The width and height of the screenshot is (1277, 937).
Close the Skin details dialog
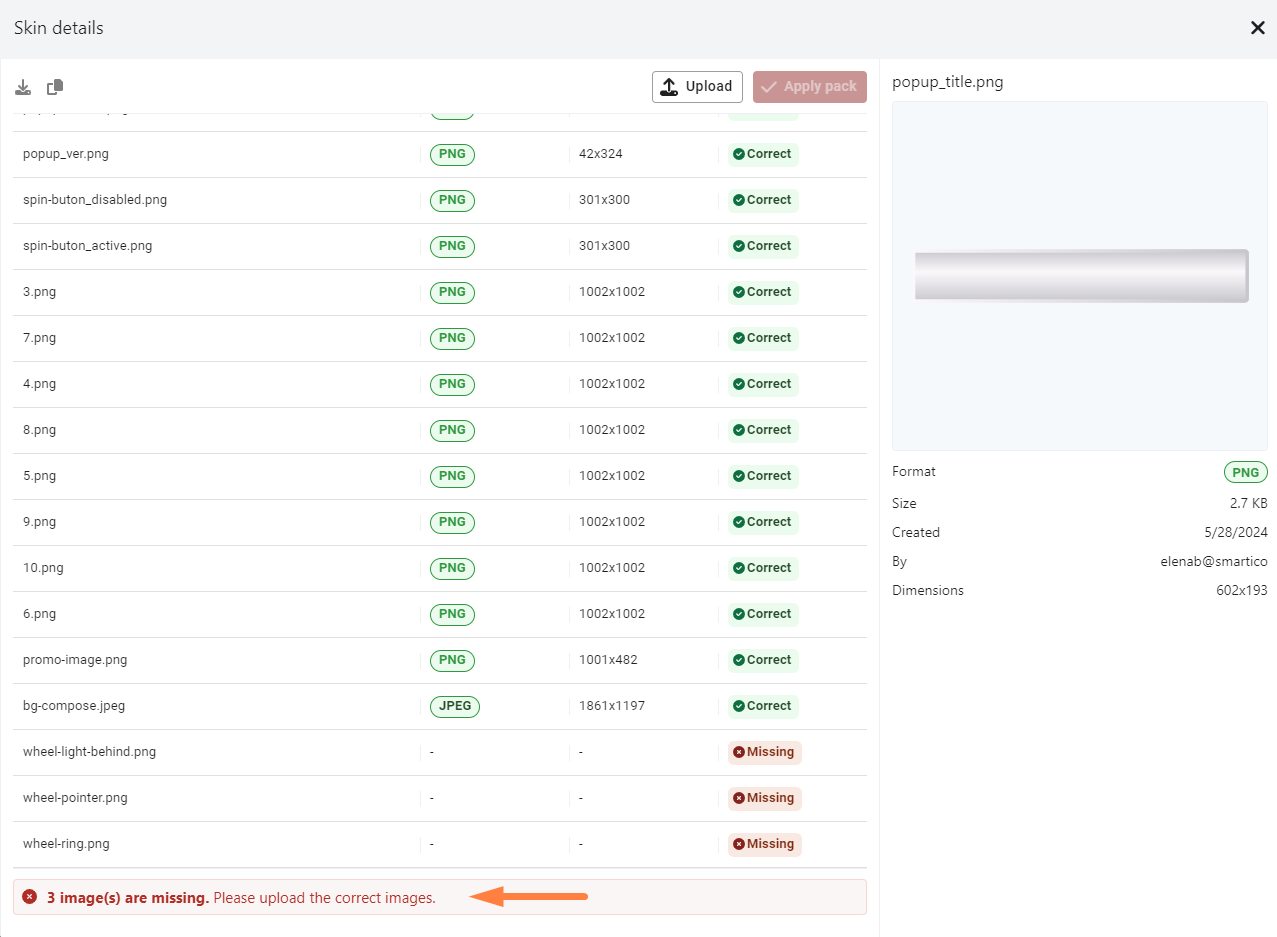click(x=1257, y=28)
